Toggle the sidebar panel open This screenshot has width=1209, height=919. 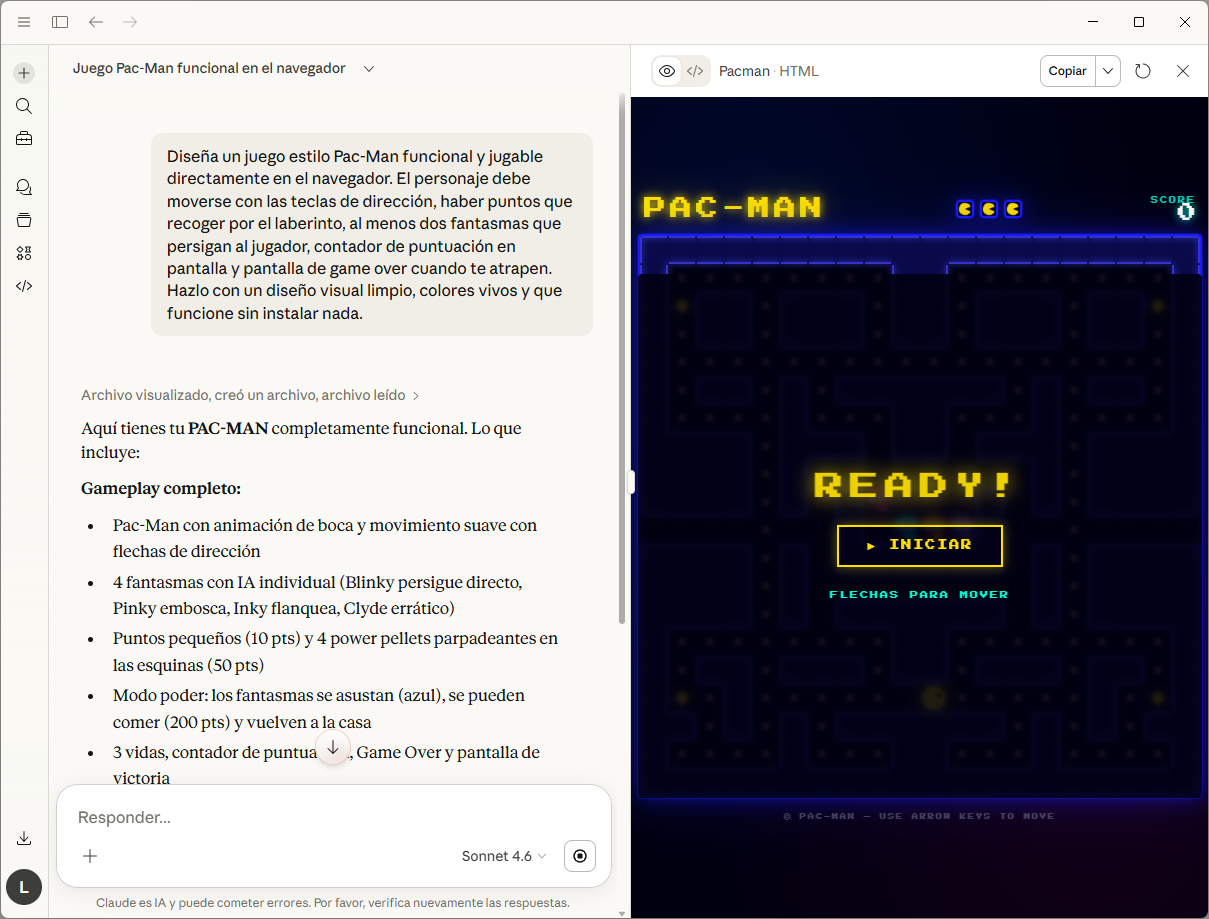pyautogui.click(x=60, y=21)
